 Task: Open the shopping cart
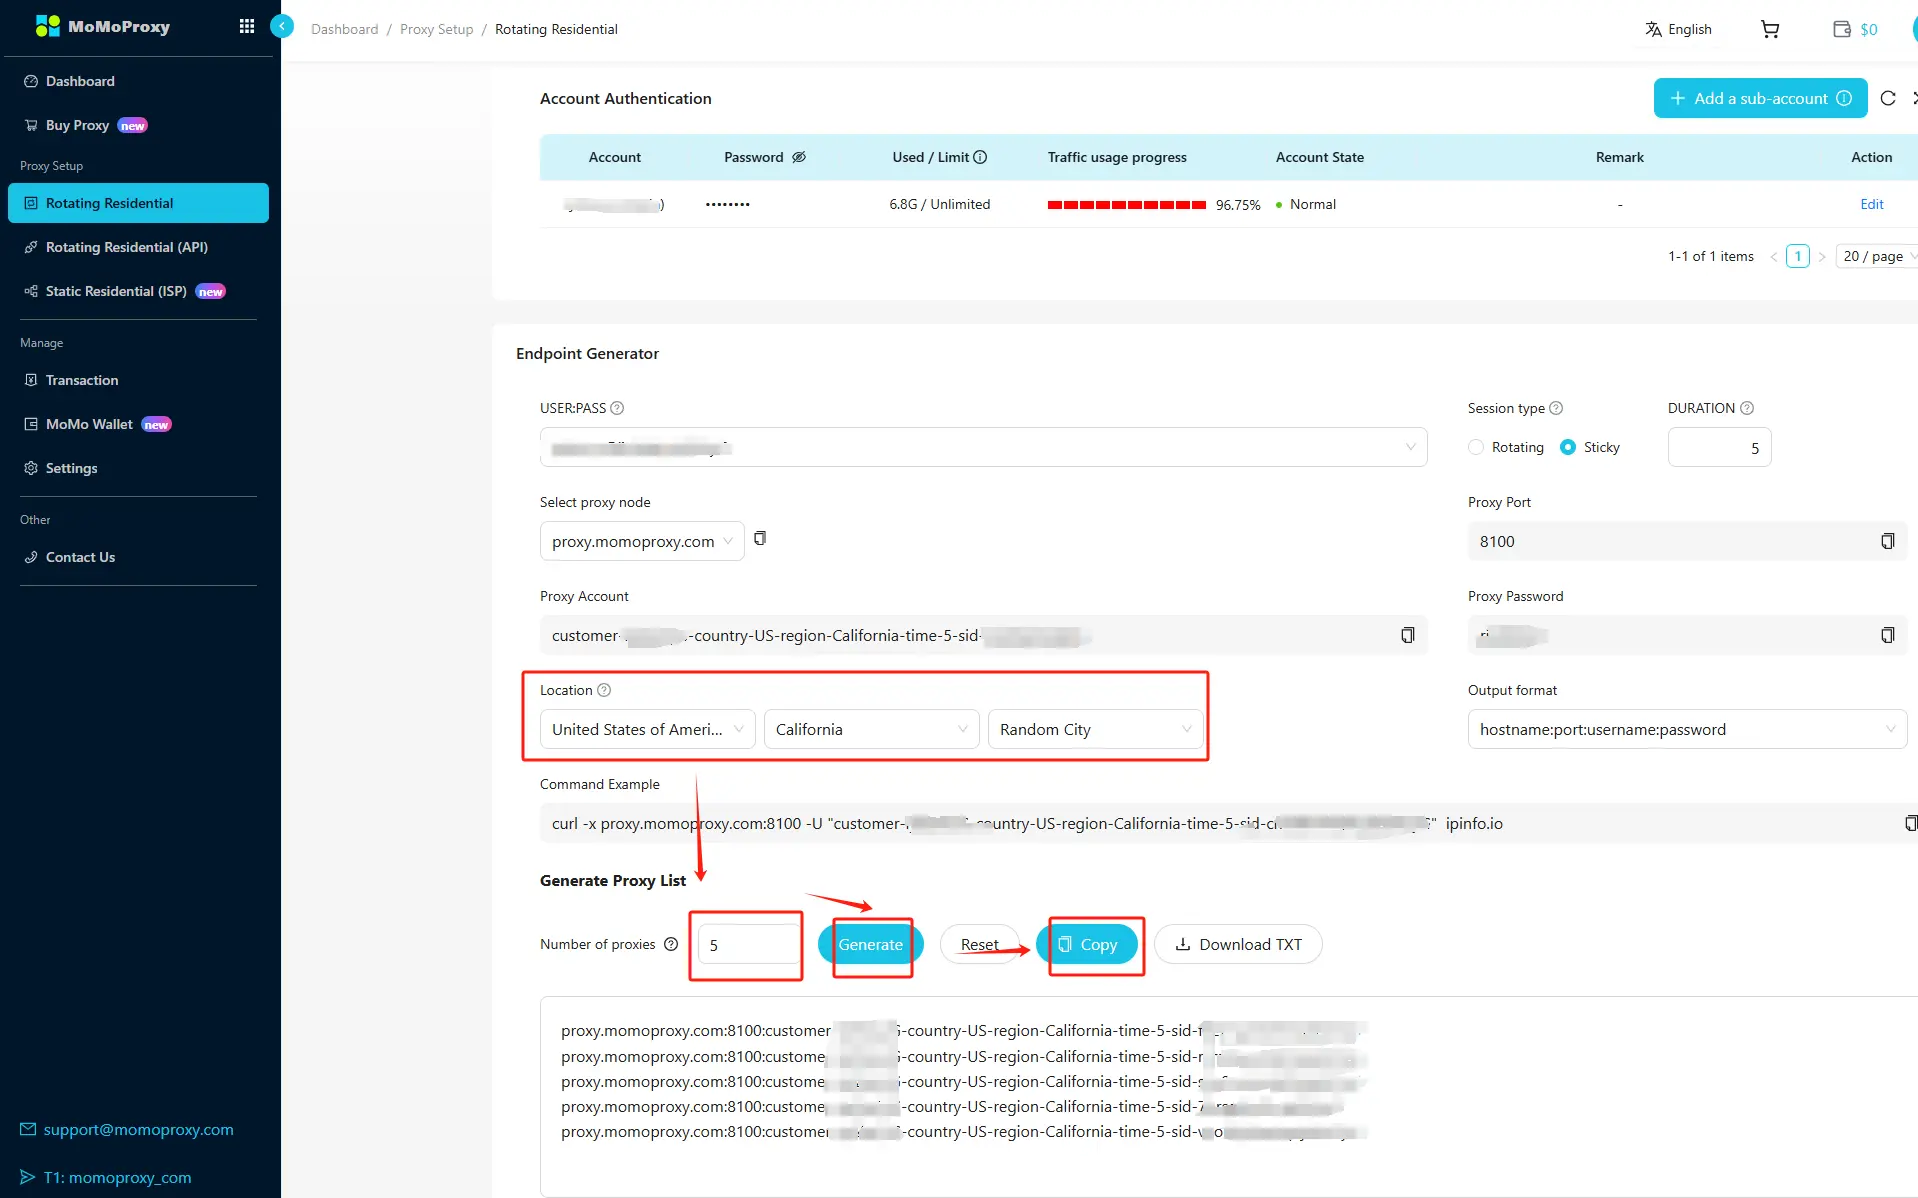point(1769,29)
